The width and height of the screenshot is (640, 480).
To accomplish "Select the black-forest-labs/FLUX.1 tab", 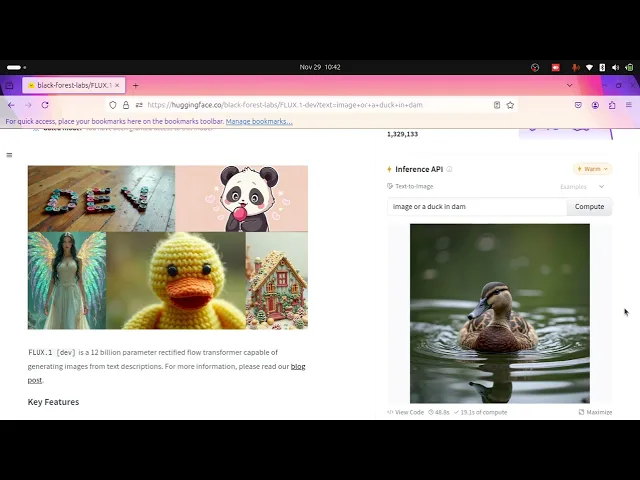I will pos(73,85).
